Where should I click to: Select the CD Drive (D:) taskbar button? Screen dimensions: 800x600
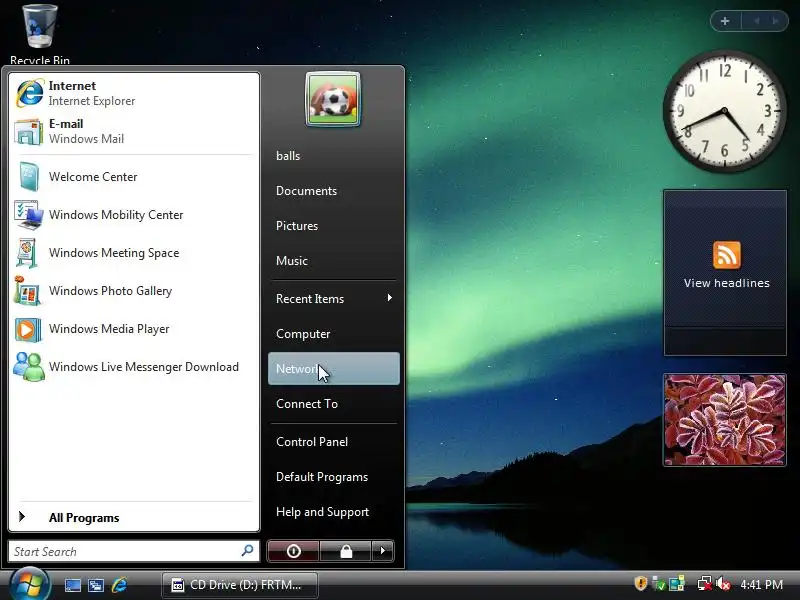[x=240, y=585]
